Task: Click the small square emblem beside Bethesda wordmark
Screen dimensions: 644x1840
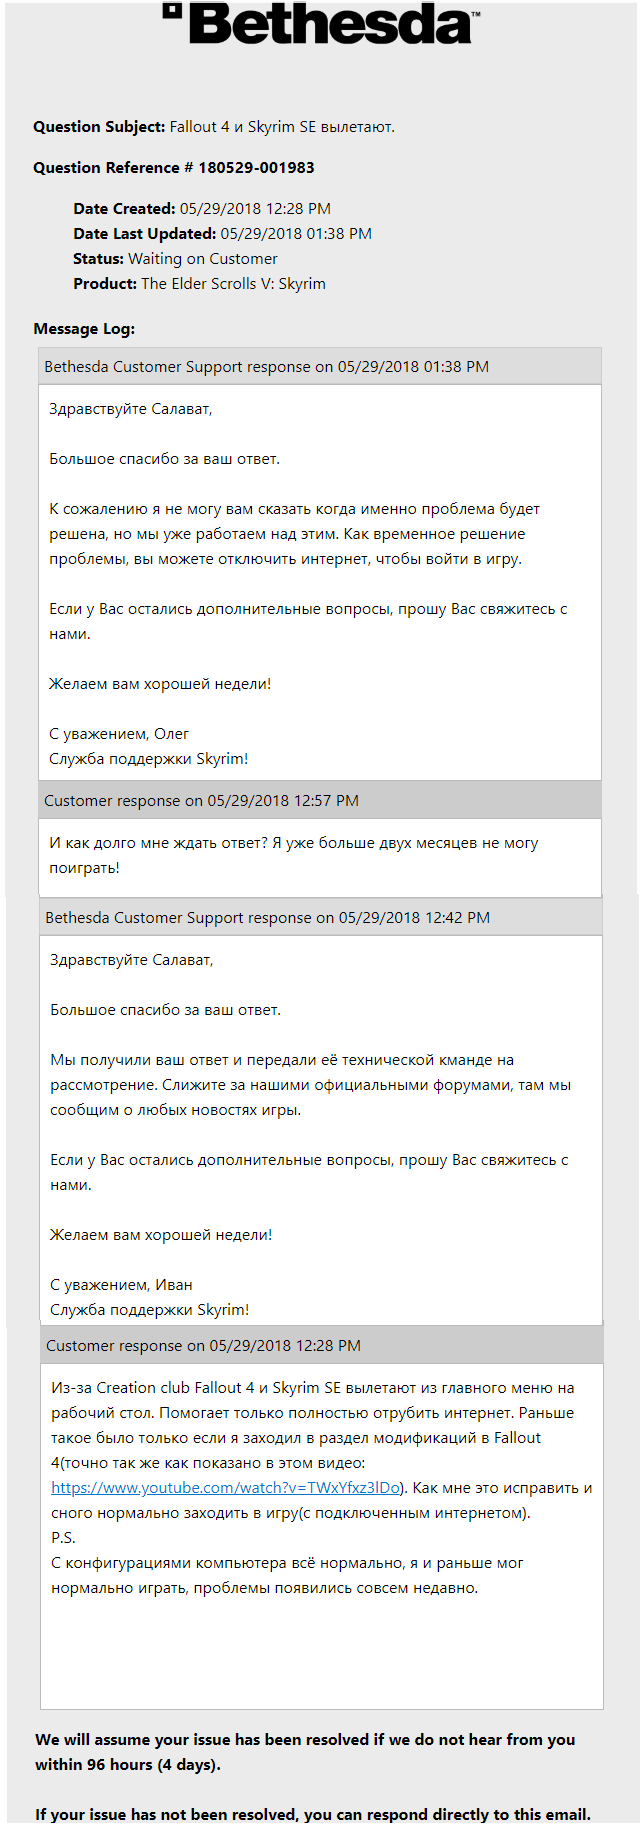Action: click(x=173, y=12)
